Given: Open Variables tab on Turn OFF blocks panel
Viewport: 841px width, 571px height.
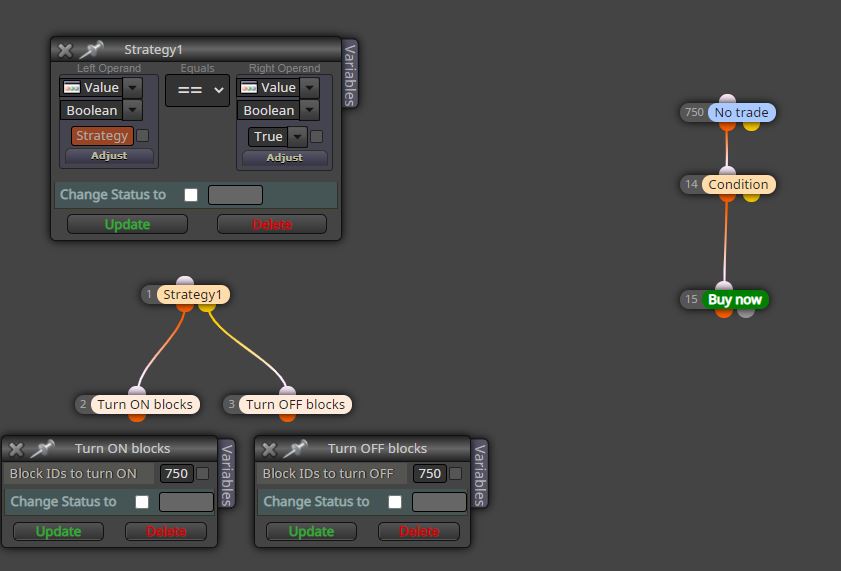Looking at the screenshot, I should 480,474.
